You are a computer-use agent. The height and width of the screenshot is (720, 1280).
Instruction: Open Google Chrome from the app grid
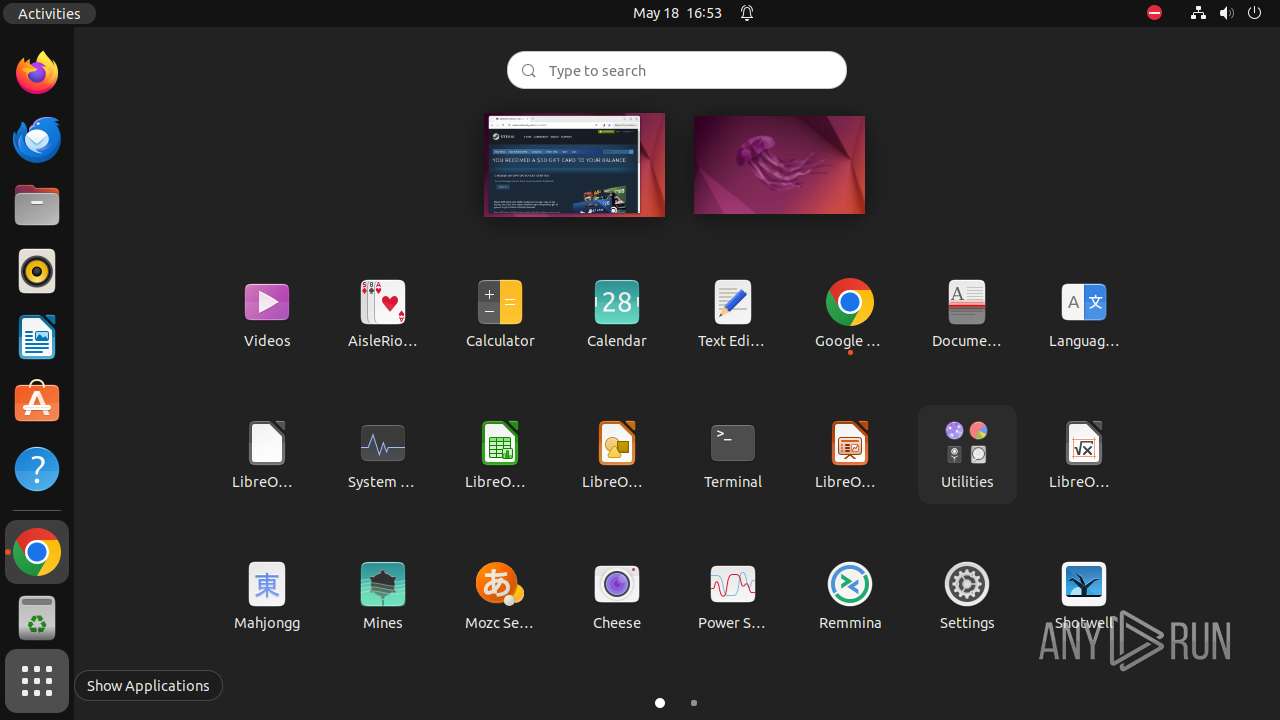point(850,302)
